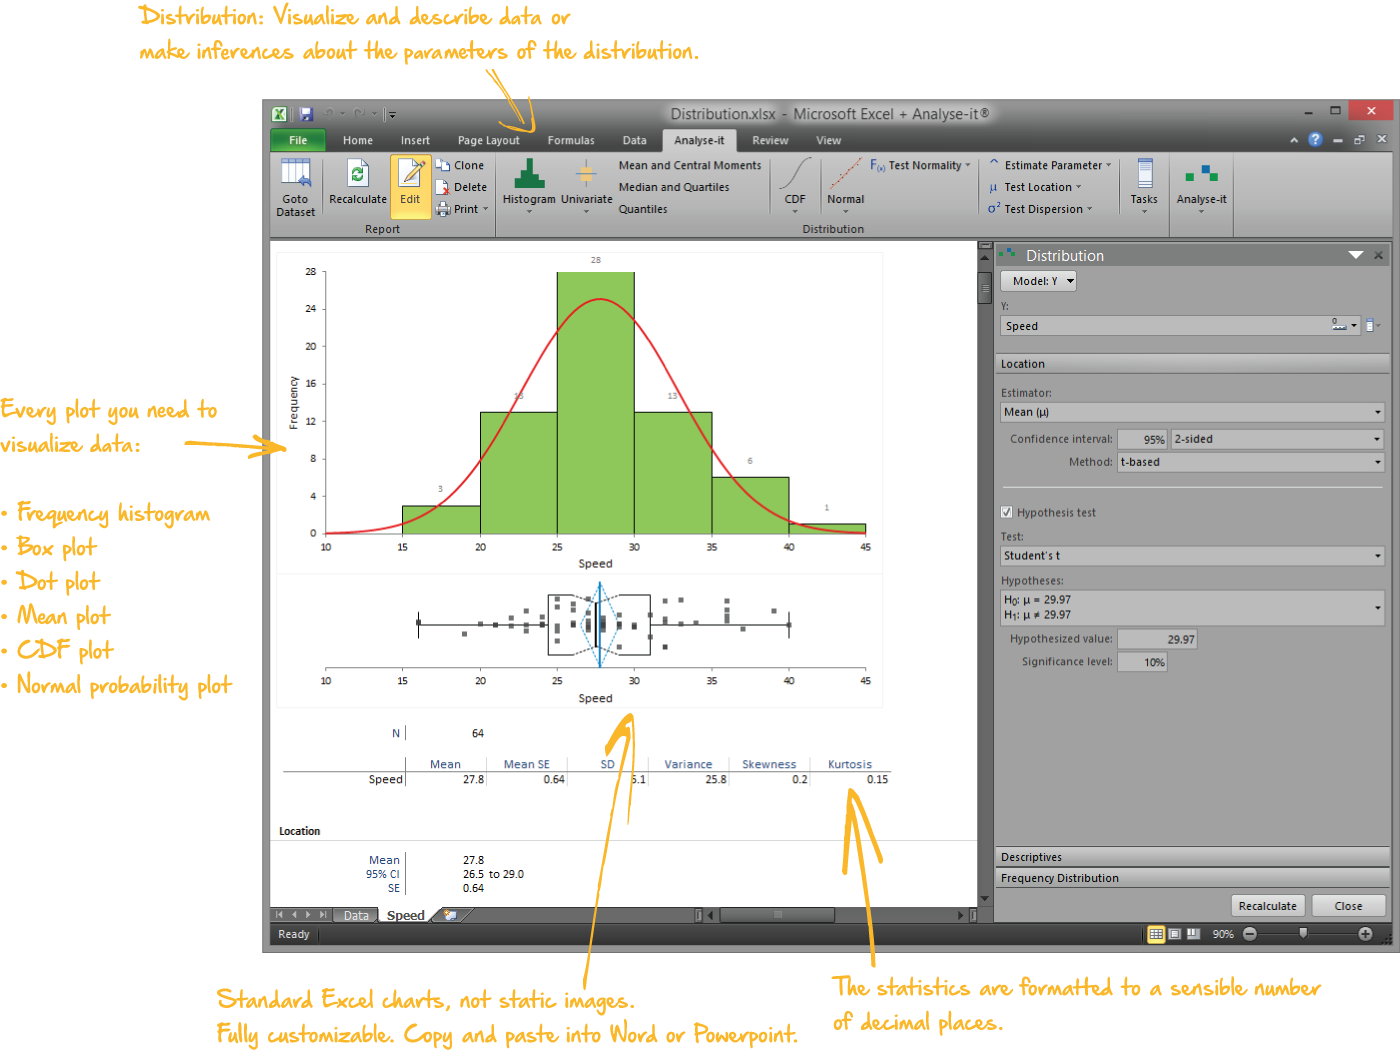Click the Edit report icon
The width and height of the screenshot is (1400, 1051).
410,176
